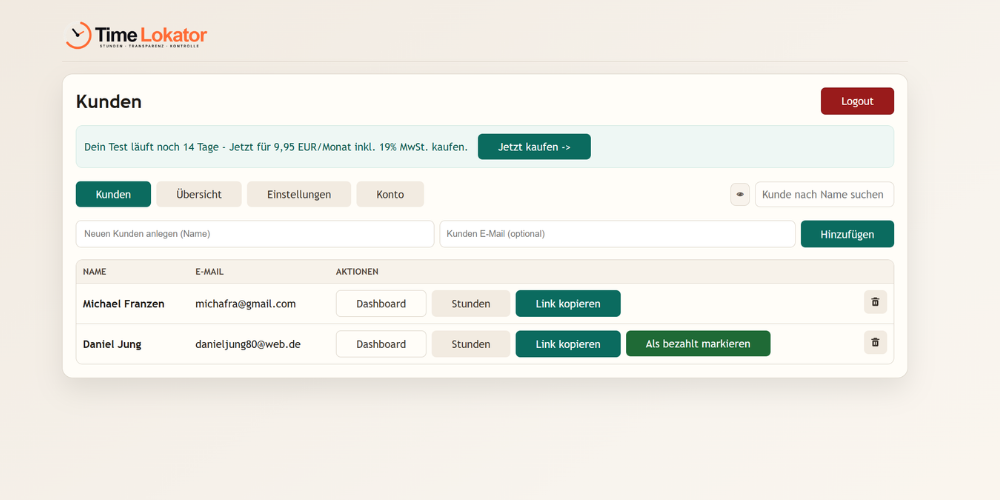Open the Übersicht tab
The image size is (1000, 500).
199,194
